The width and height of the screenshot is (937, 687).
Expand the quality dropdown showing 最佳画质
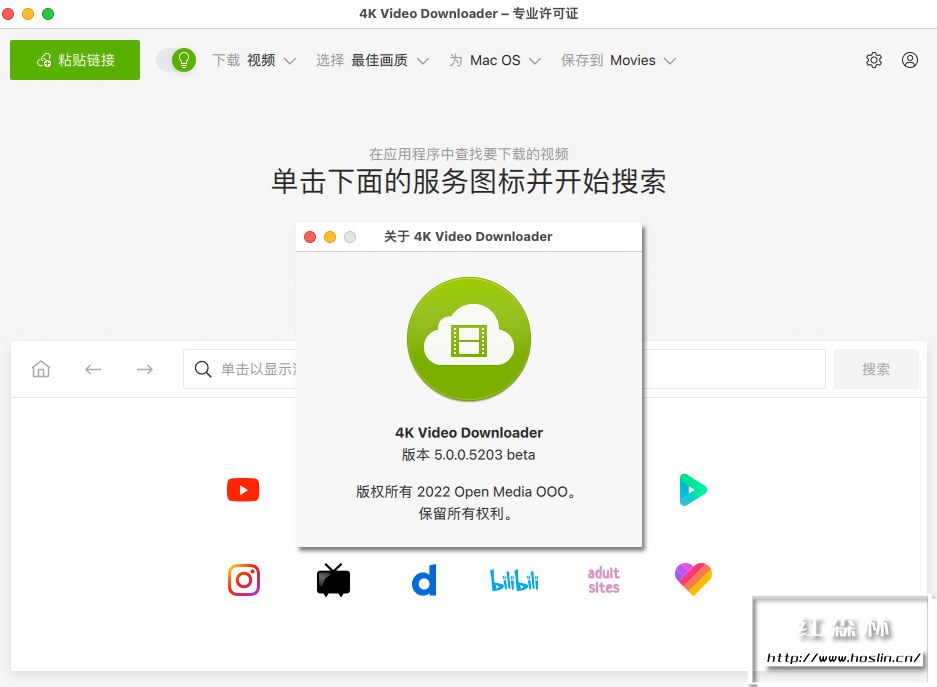pyautogui.click(x=372, y=60)
